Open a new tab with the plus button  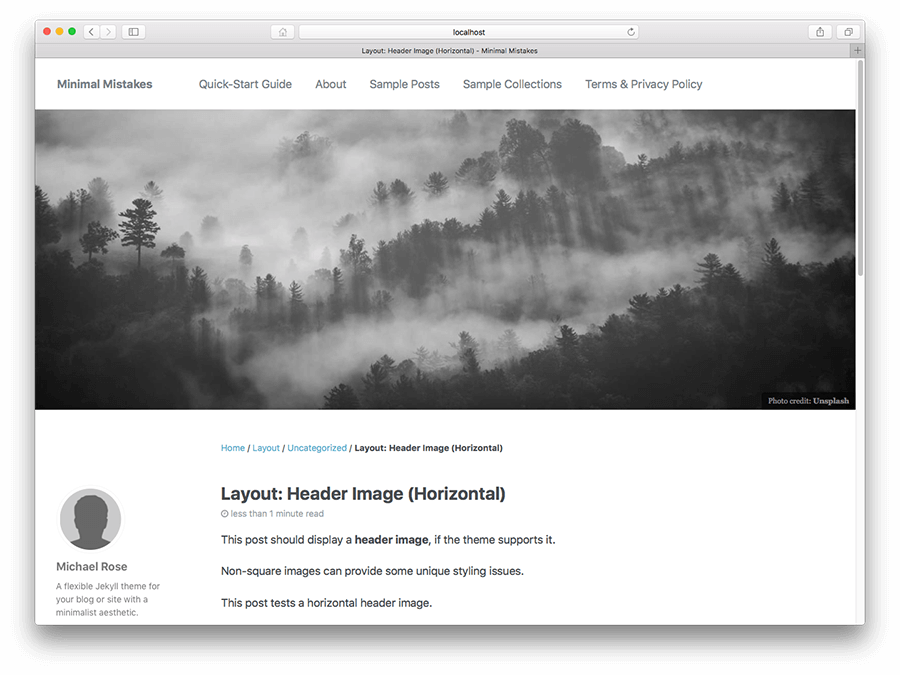pyautogui.click(x=858, y=49)
